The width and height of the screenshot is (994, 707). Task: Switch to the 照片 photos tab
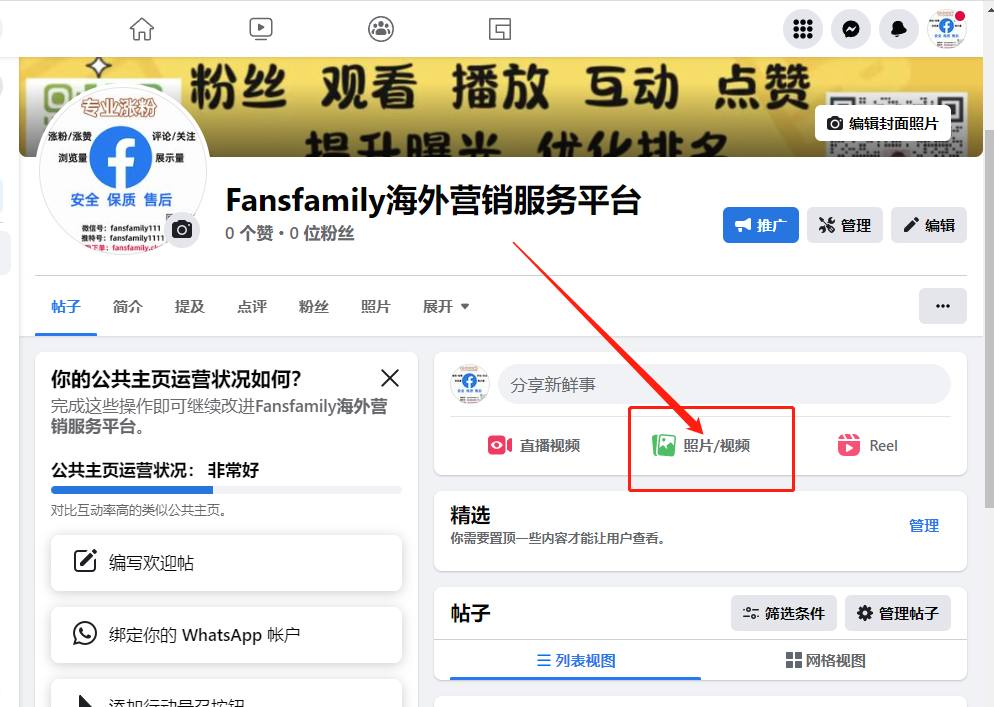[x=376, y=307]
